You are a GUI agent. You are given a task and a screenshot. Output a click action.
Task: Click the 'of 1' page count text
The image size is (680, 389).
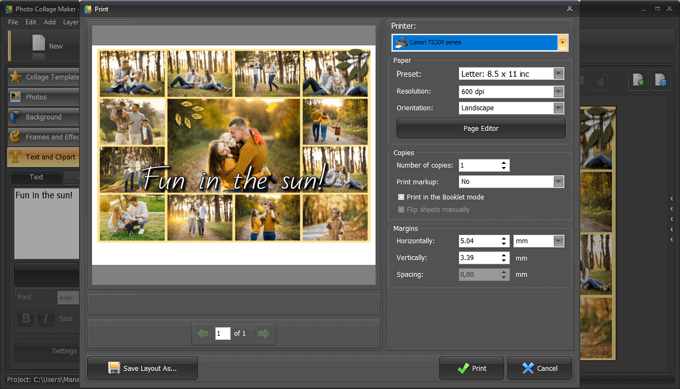pos(240,333)
